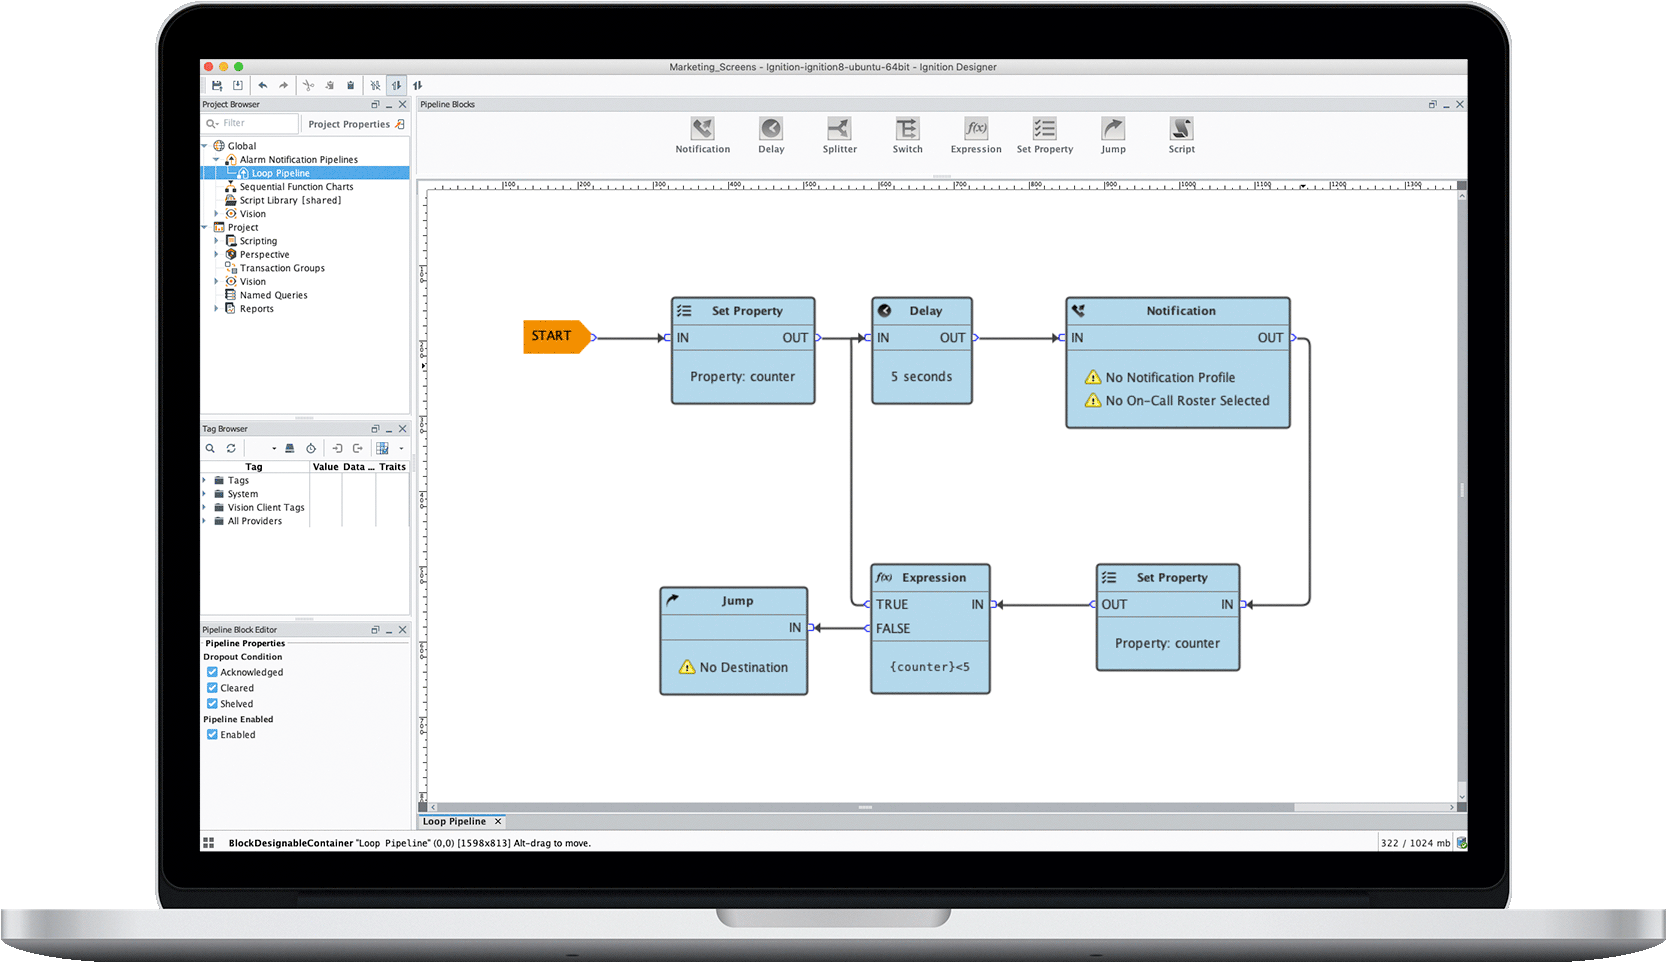Pick the Delay block from palette
Image resolution: width=1668 pixels, height=962 pixels.
pyautogui.click(x=770, y=129)
